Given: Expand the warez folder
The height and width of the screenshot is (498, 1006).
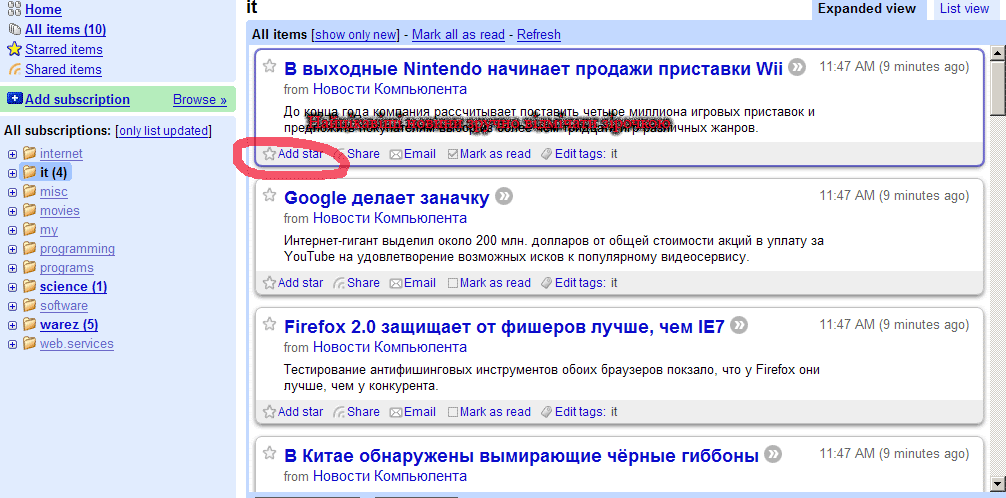Looking at the screenshot, I should point(12,325).
